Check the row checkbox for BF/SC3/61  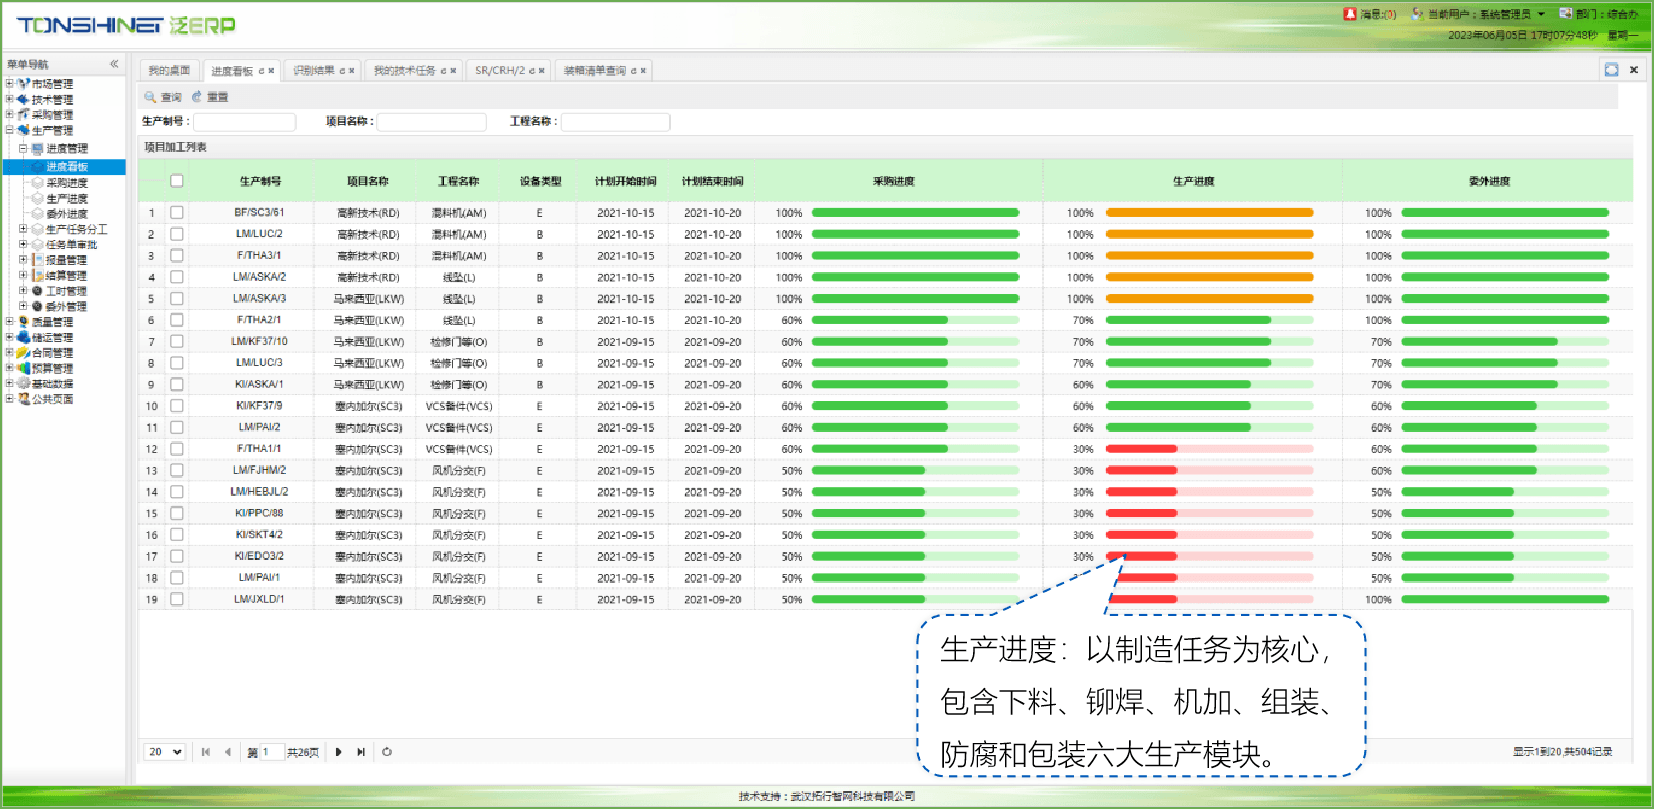[x=177, y=213]
